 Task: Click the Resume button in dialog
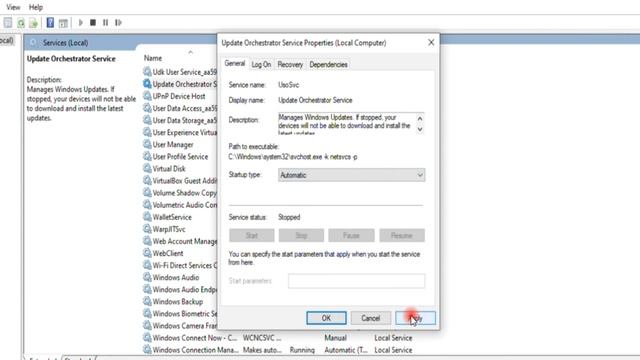click(x=402, y=236)
